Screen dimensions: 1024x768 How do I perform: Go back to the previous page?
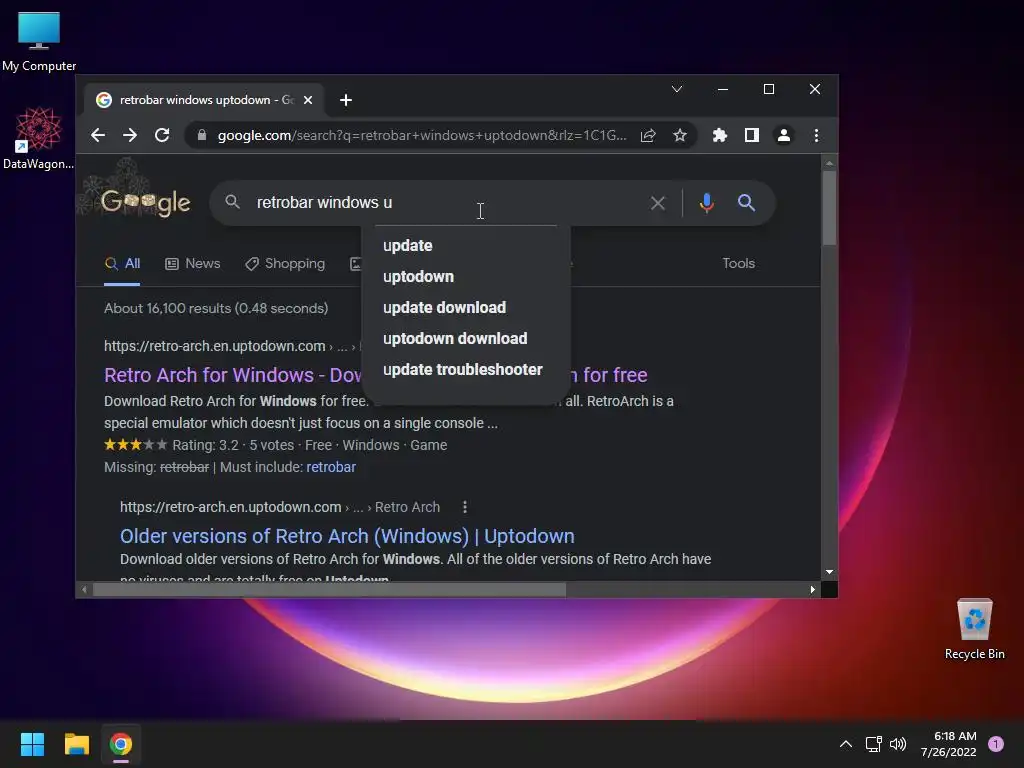point(98,135)
